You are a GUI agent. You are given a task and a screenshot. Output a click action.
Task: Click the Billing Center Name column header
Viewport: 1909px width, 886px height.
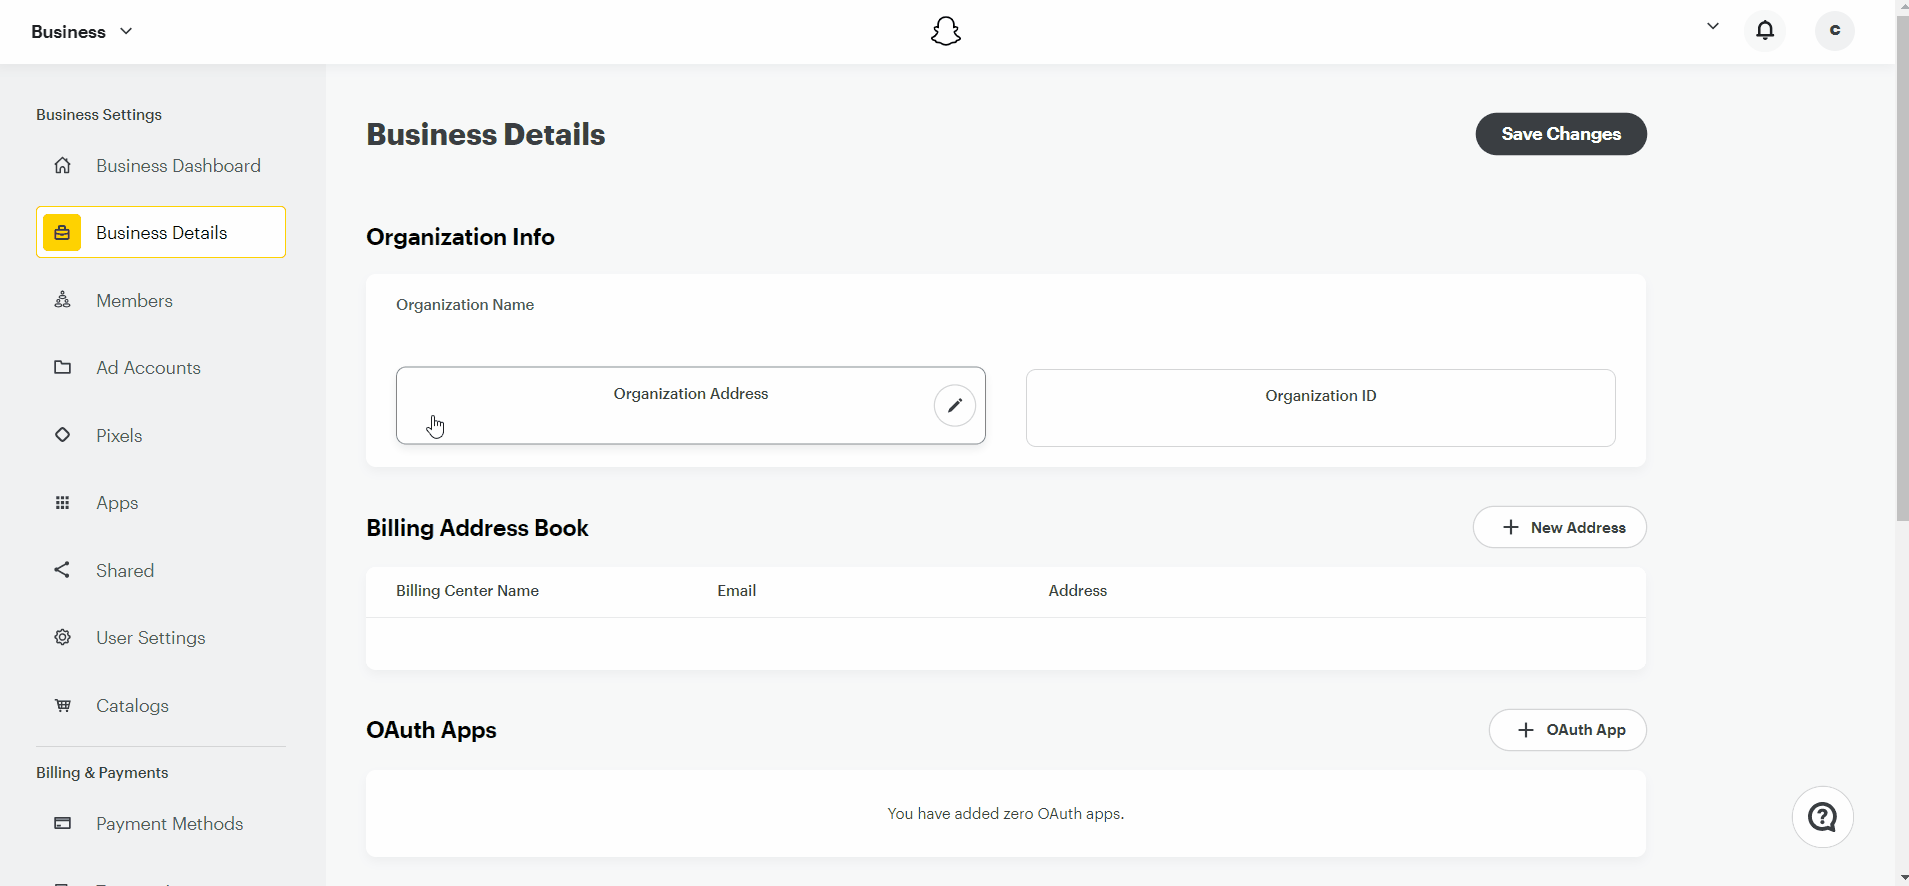pos(467,590)
